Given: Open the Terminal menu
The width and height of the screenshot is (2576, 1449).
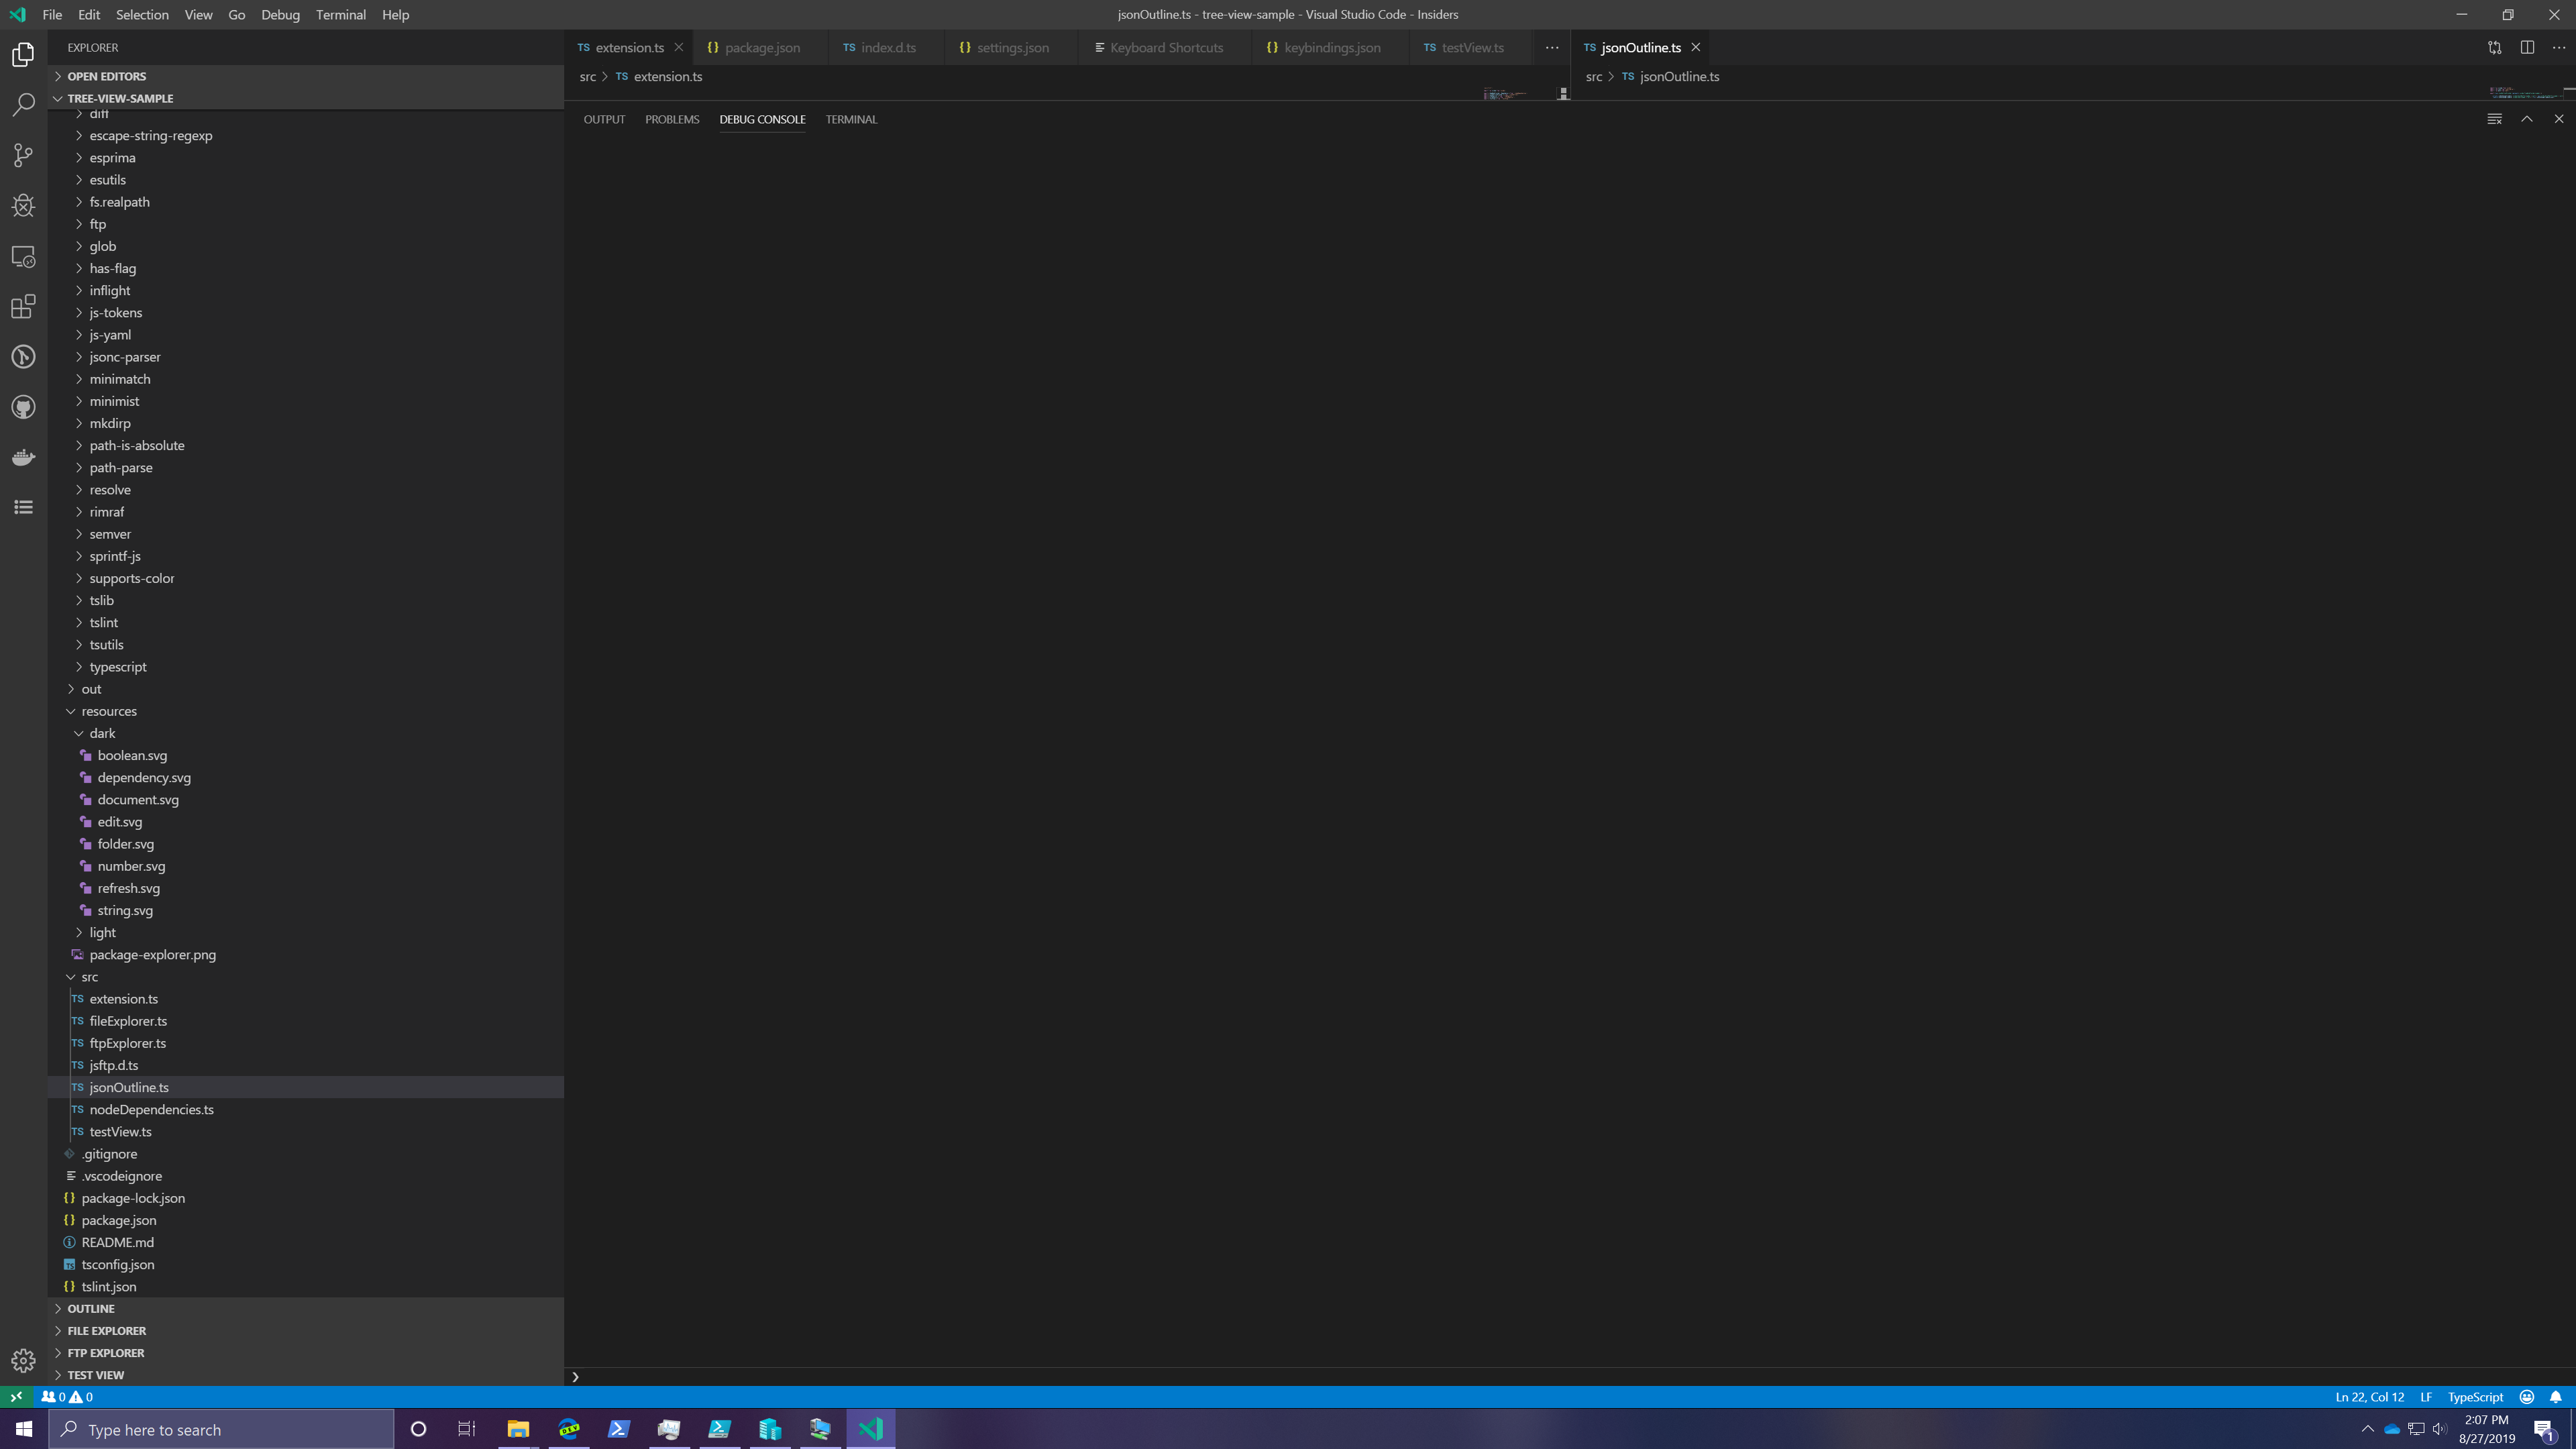Looking at the screenshot, I should click(340, 15).
